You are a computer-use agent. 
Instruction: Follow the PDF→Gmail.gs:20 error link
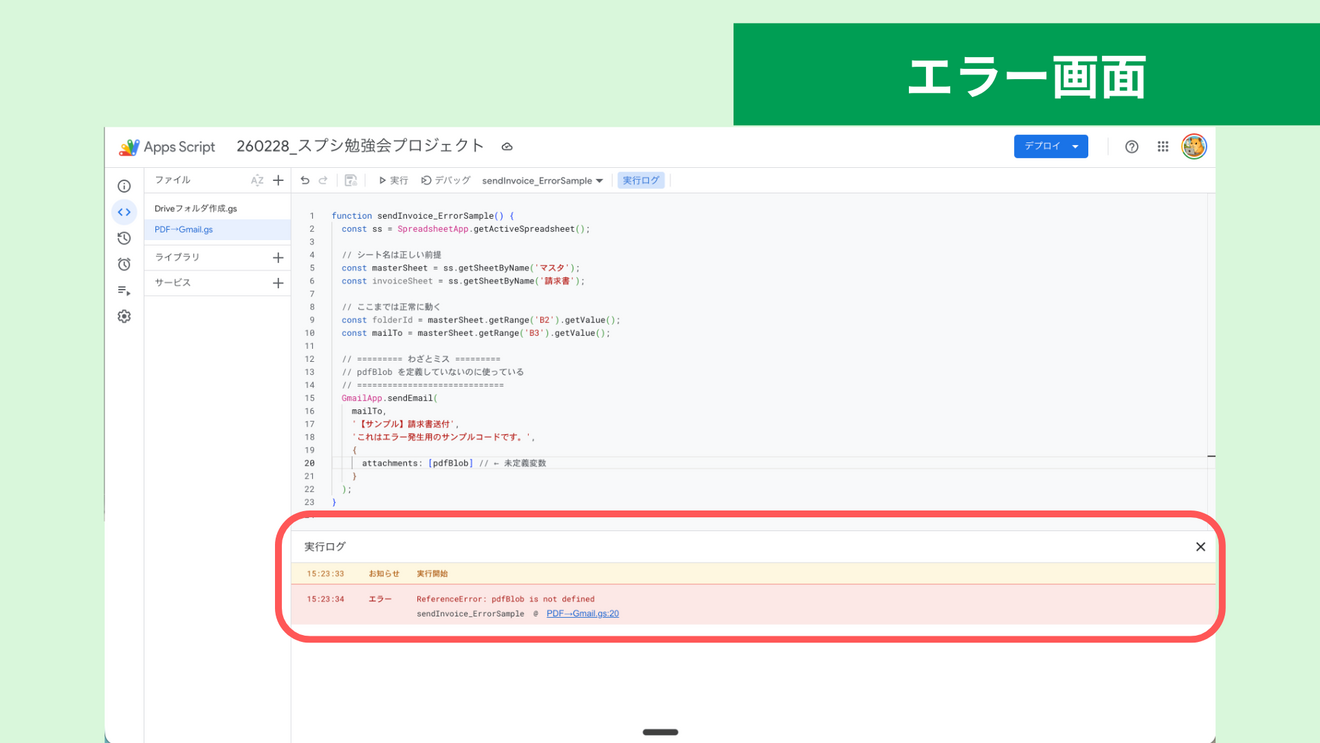[582, 614]
